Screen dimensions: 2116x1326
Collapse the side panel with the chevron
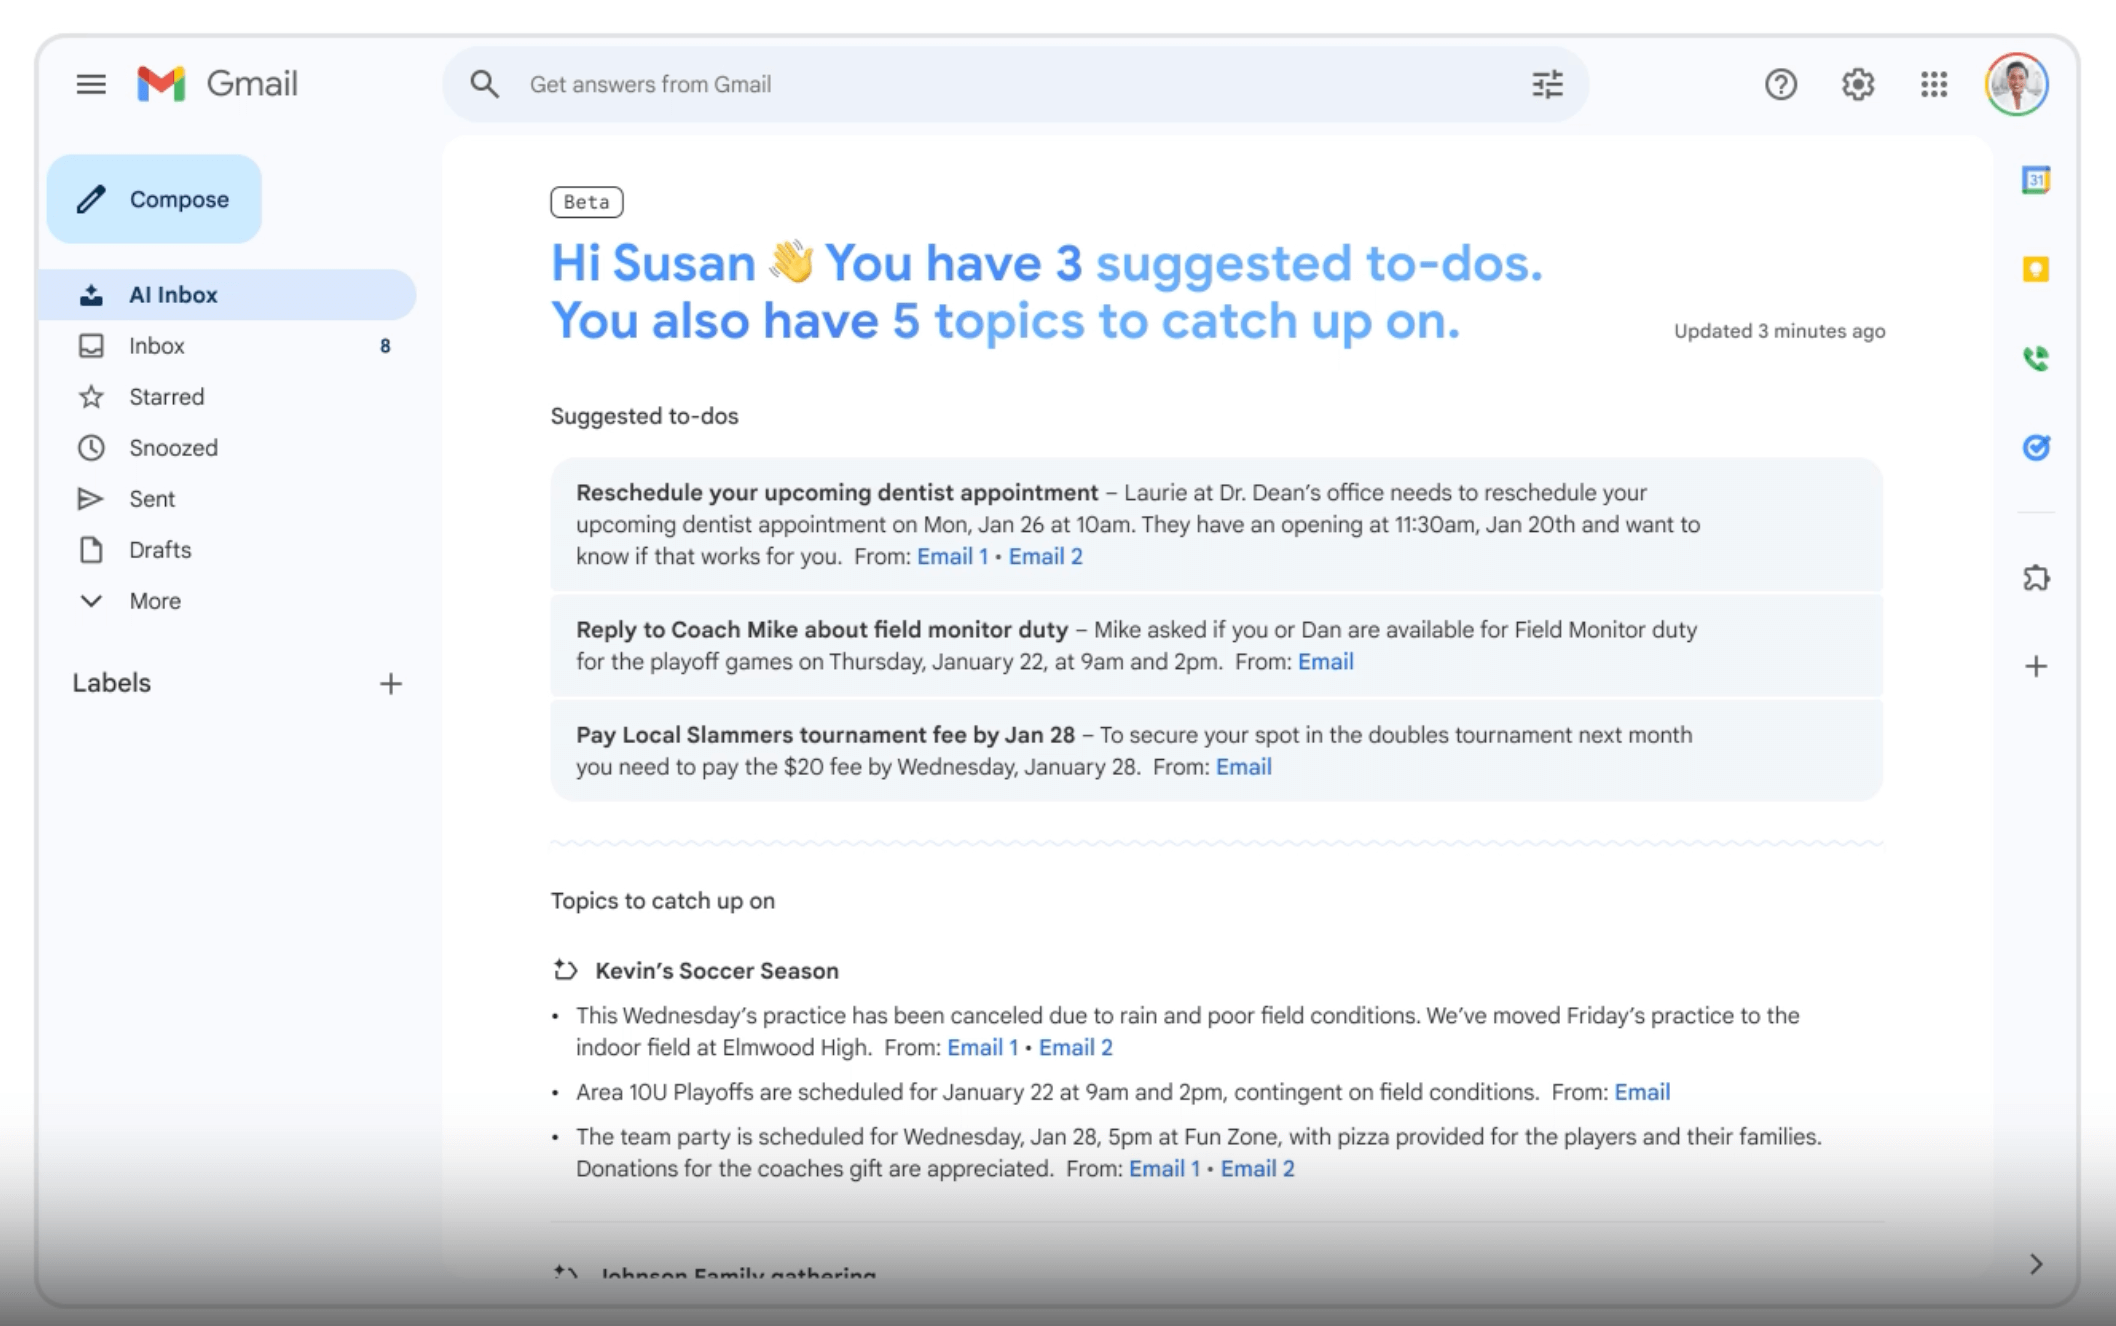[x=2035, y=1264]
